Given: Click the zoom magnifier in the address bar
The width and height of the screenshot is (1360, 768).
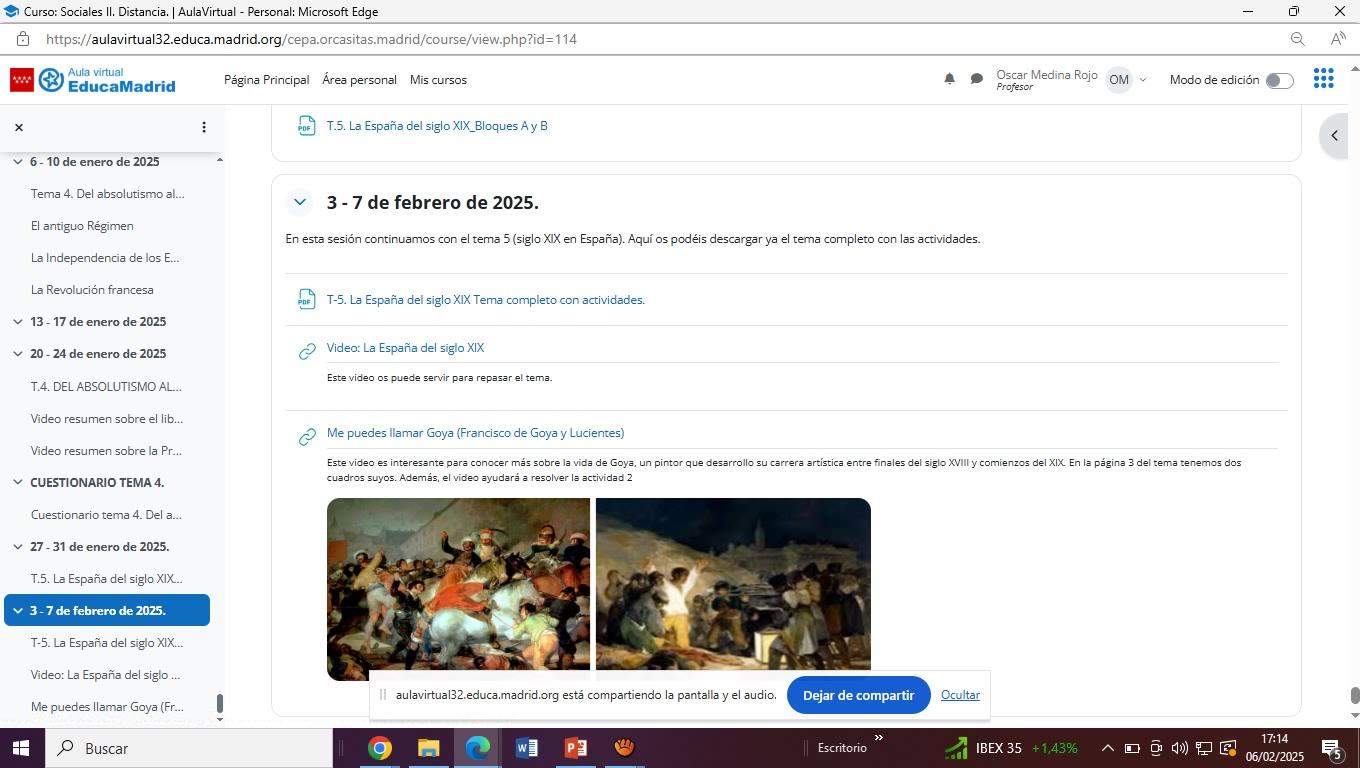Looking at the screenshot, I should pyautogui.click(x=1297, y=39).
